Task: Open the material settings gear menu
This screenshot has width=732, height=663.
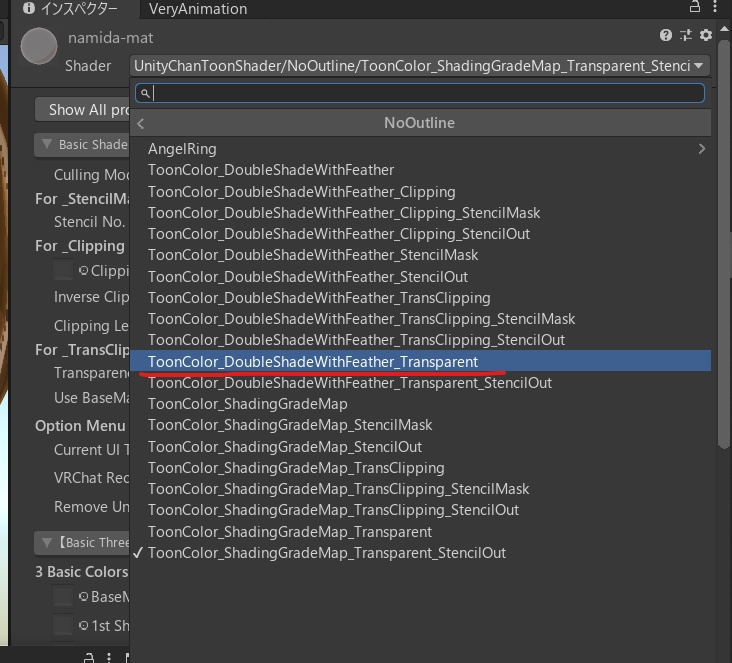Action: pyautogui.click(x=706, y=35)
